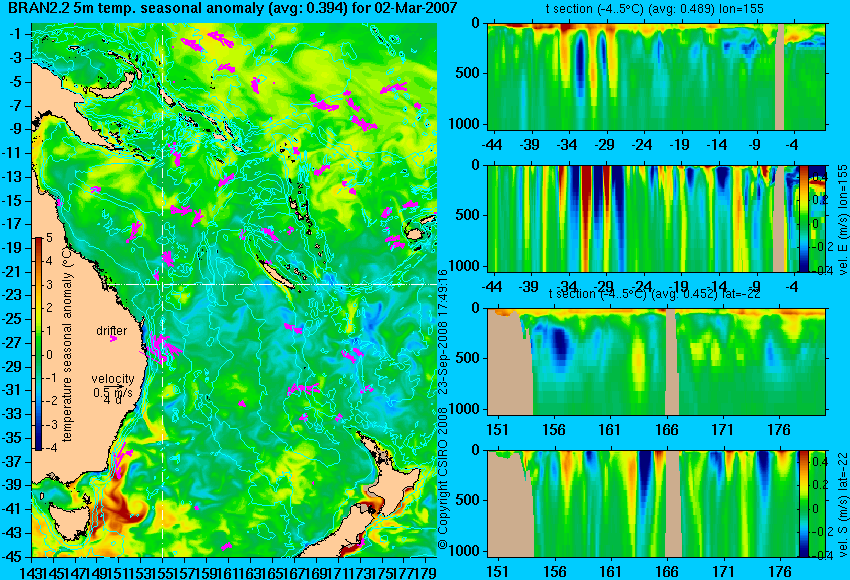This screenshot has height=580, width=850.
Task: Click the '1000' depth label of the vel. S plot
Action: [x=465, y=551]
